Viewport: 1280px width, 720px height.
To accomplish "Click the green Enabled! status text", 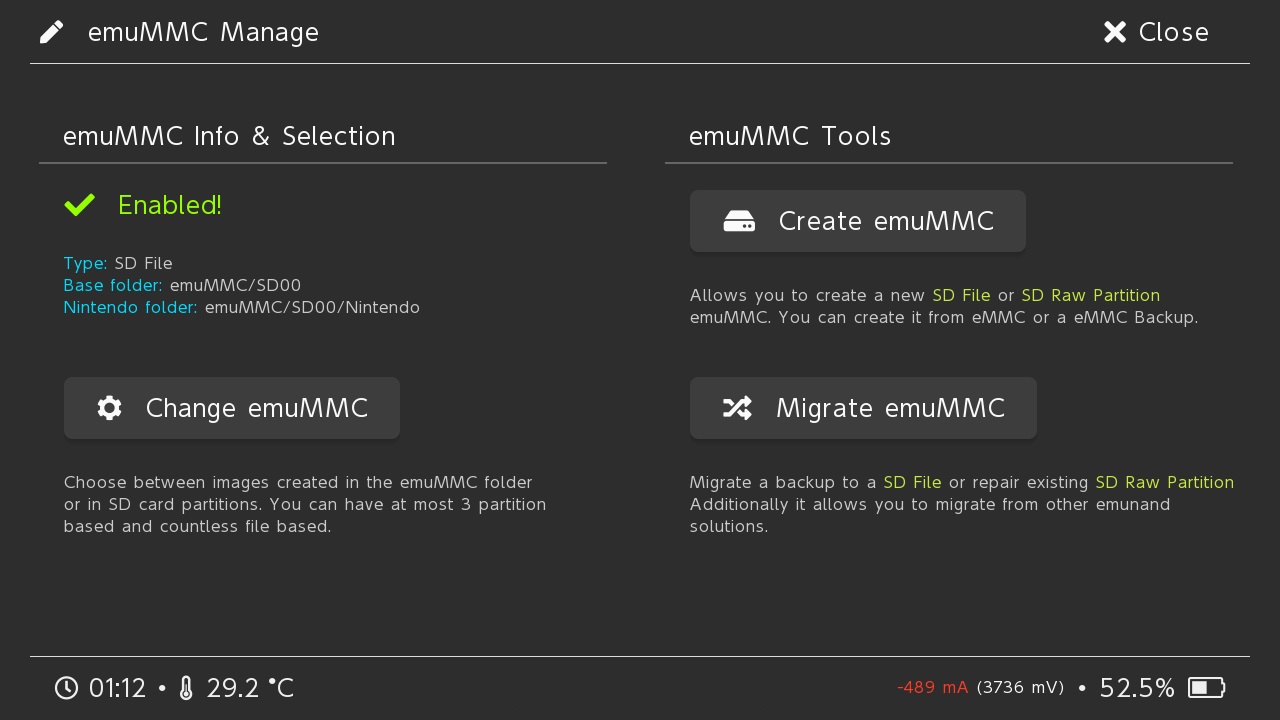I will click(170, 205).
